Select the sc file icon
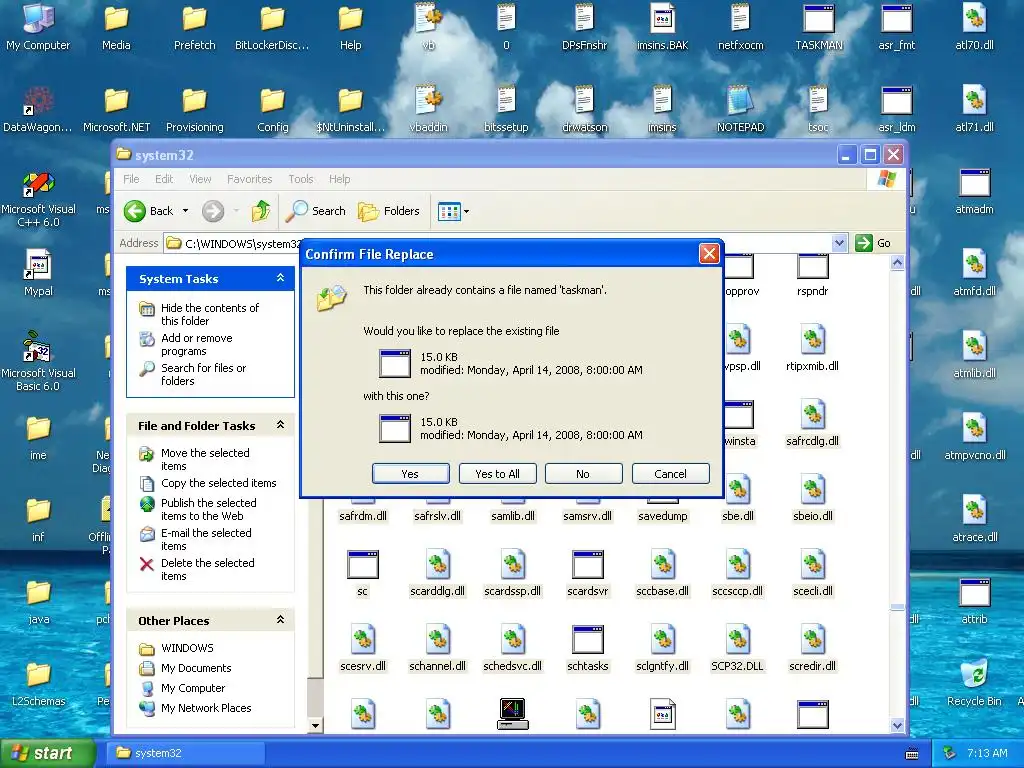Viewport: 1024px width, 768px height. point(362,565)
